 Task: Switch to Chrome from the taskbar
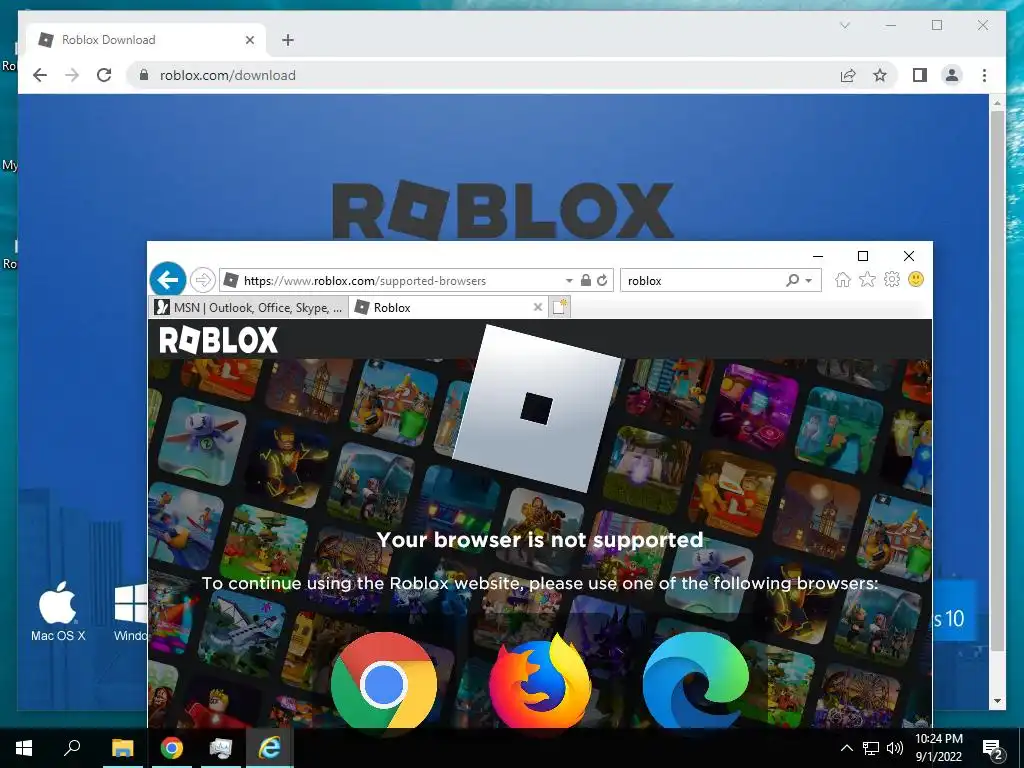click(172, 748)
